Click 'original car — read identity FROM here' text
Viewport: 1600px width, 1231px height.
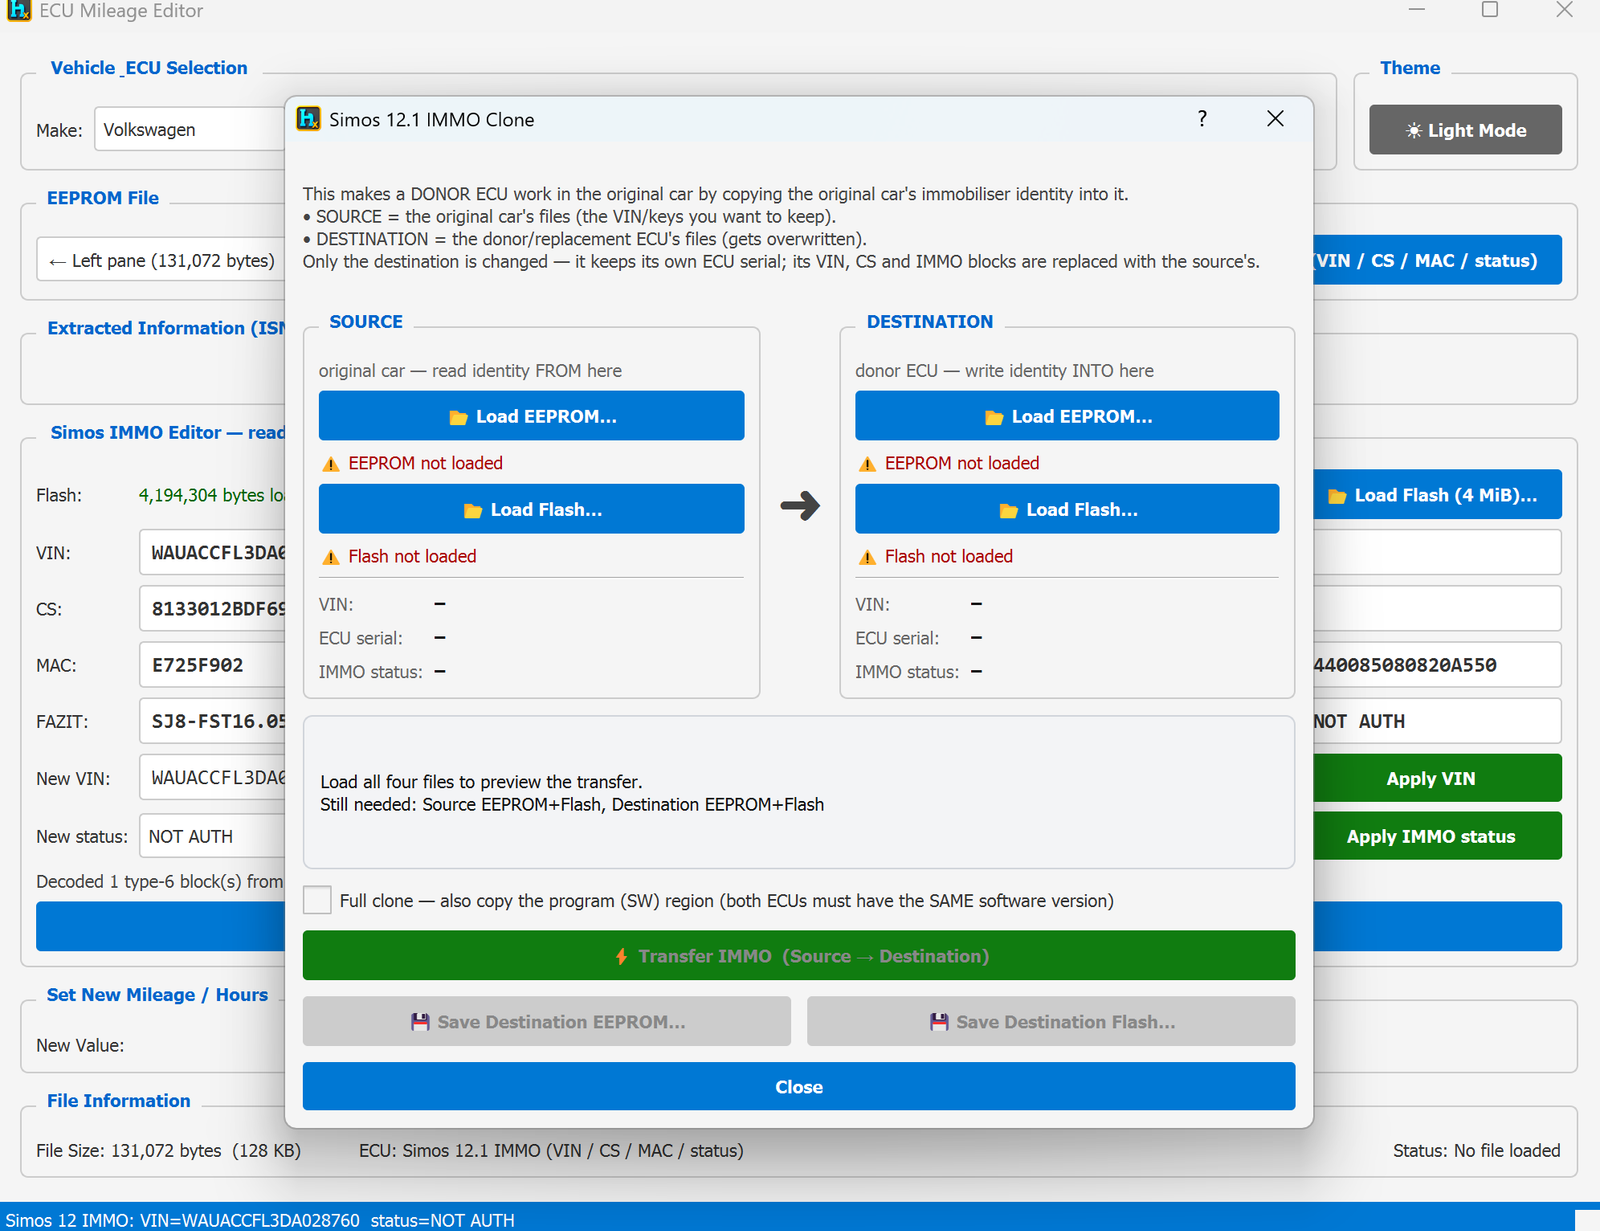point(470,371)
